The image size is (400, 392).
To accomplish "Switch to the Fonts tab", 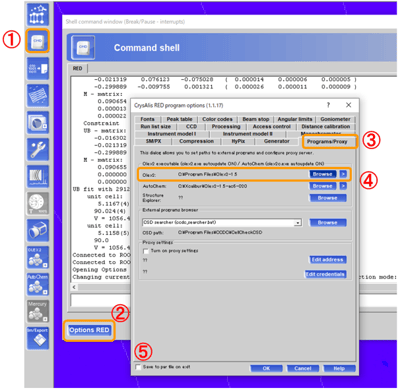I will click(x=147, y=119).
